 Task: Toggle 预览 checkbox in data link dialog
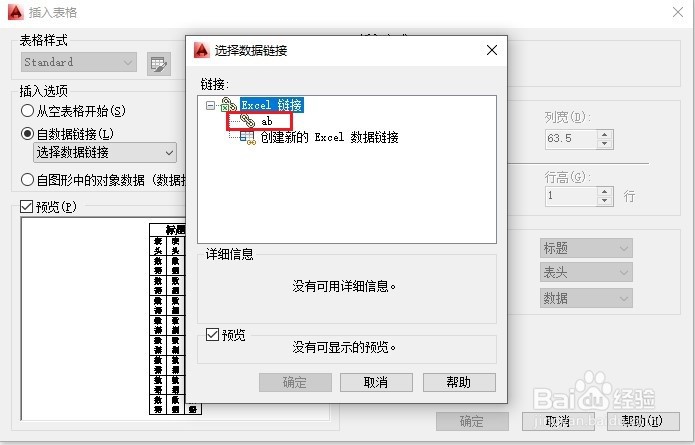coord(212,334)
